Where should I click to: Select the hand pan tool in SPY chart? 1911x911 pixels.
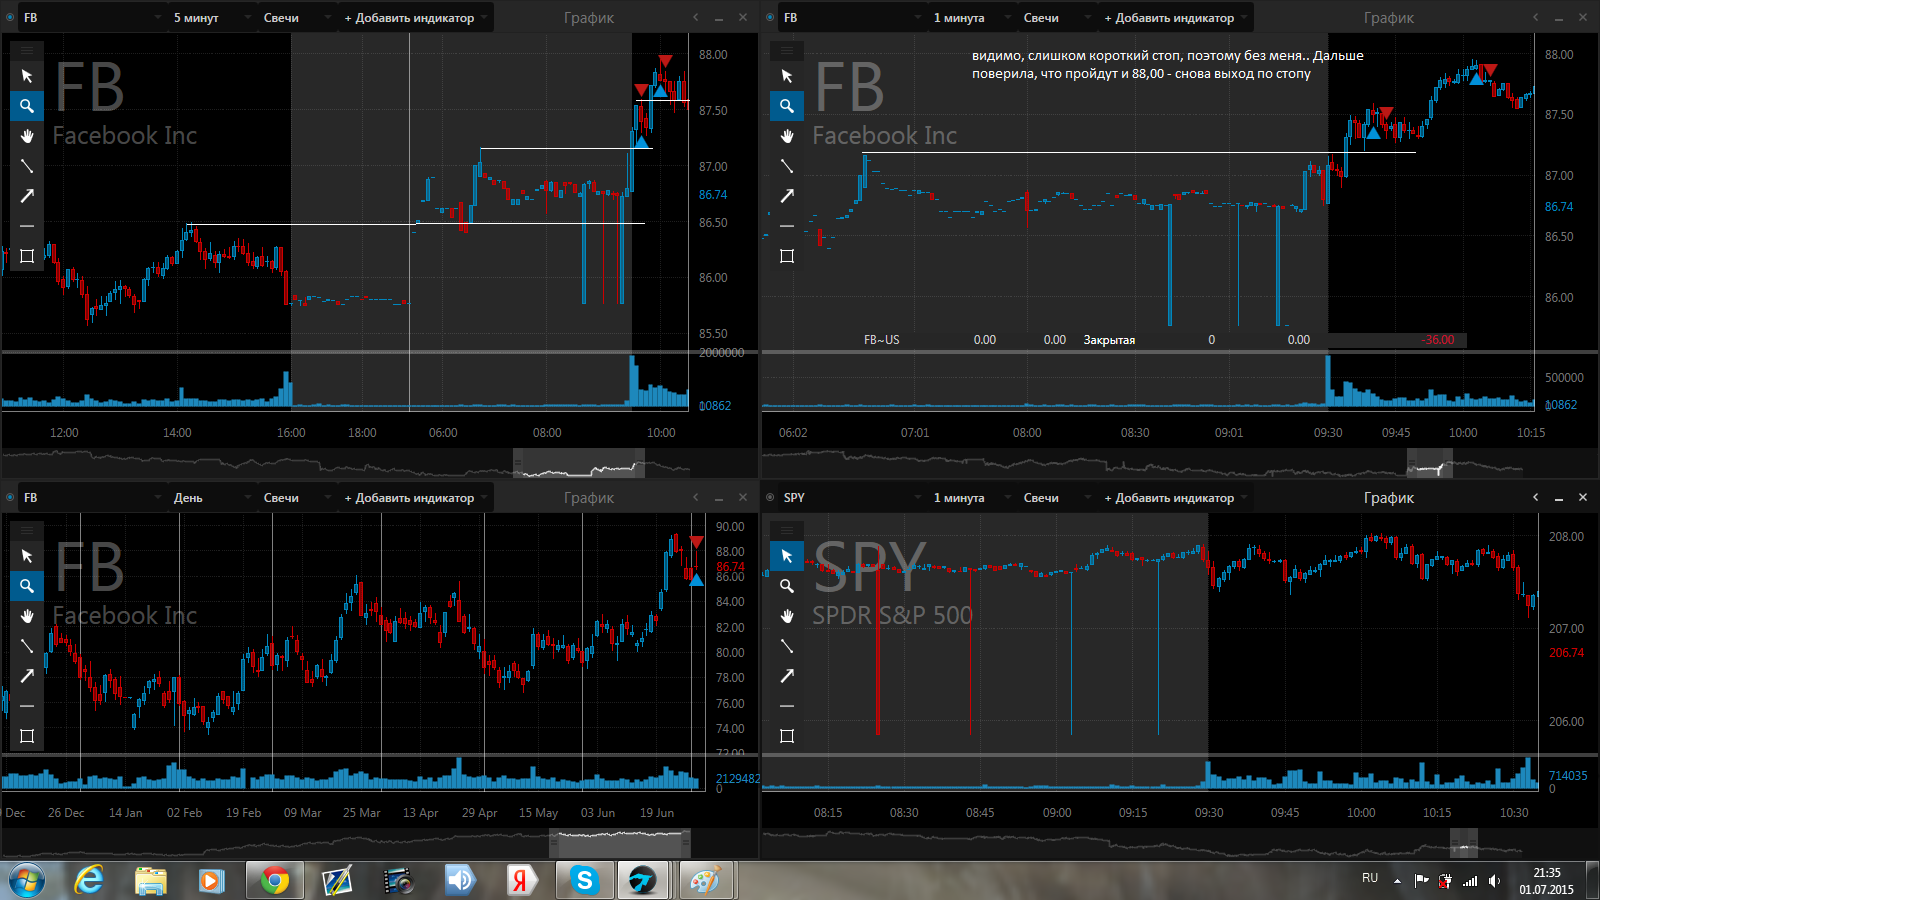pos(787,616)
